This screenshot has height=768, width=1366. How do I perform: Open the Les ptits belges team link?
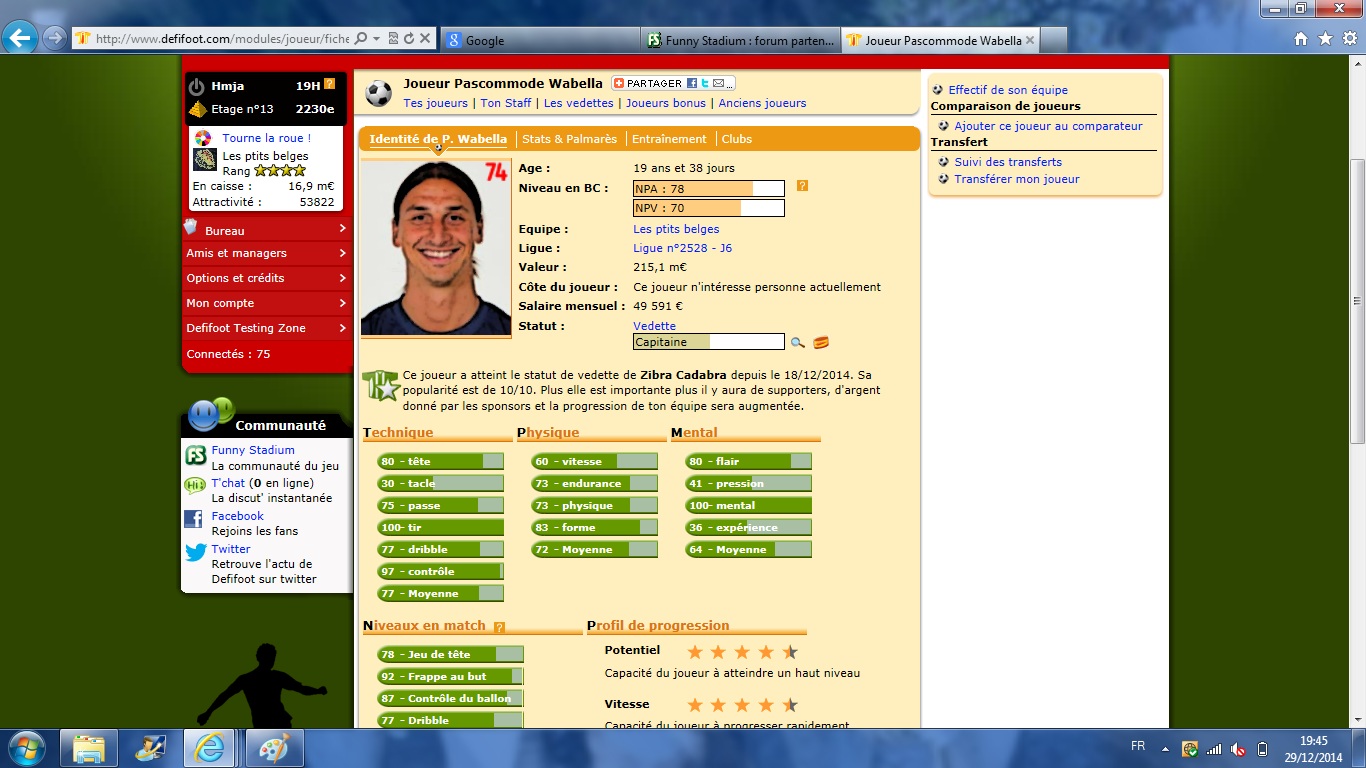click(x=676, y=229)
